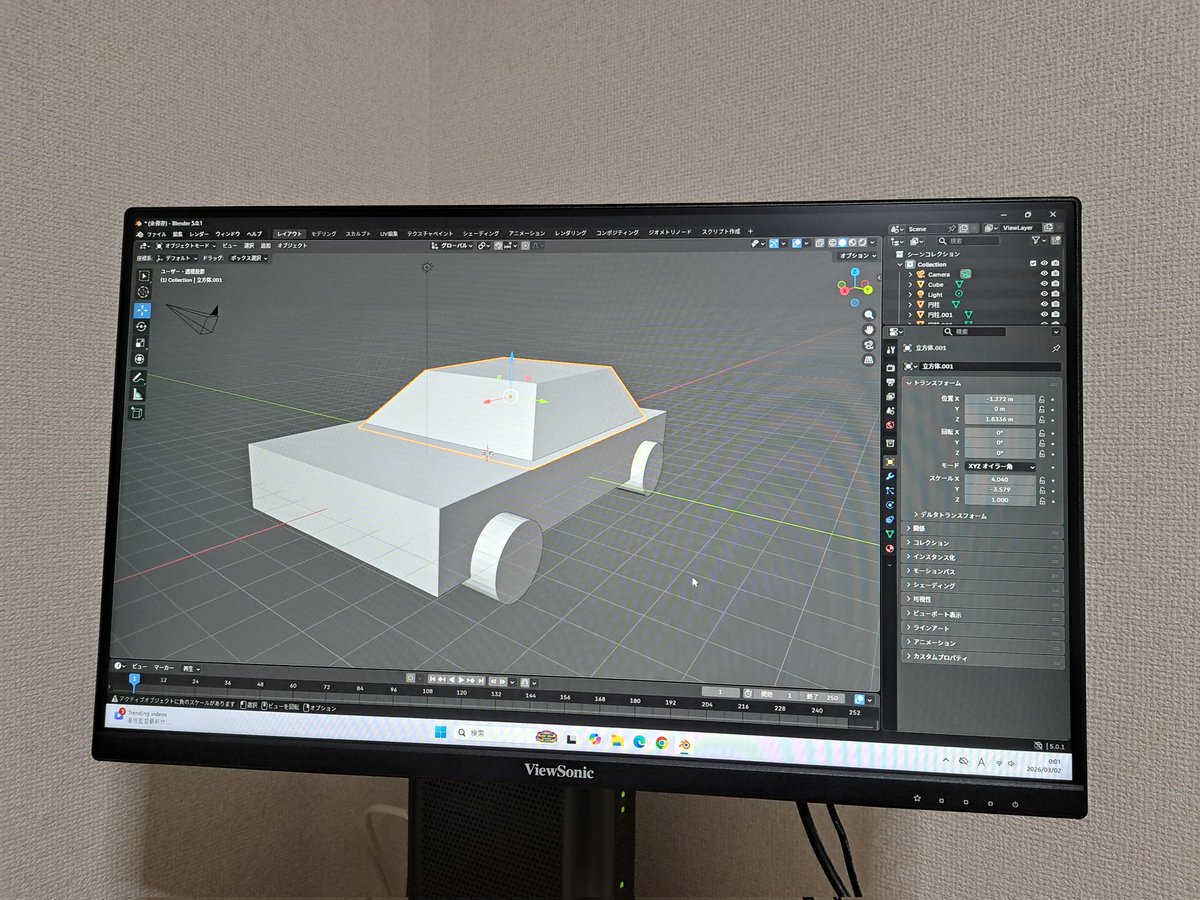1200x900 pixels.
Task: Activate the Move tool
Action: (142, 310)
